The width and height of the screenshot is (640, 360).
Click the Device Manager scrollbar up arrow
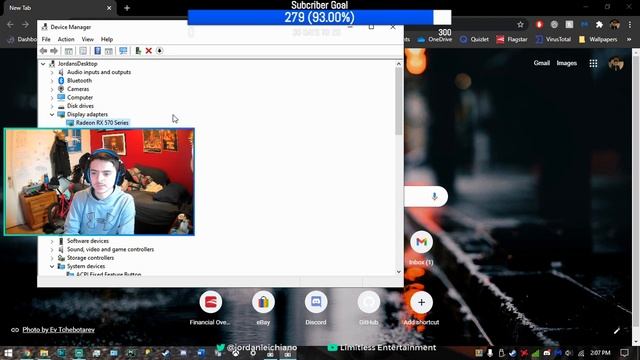[x=399, y=64]
